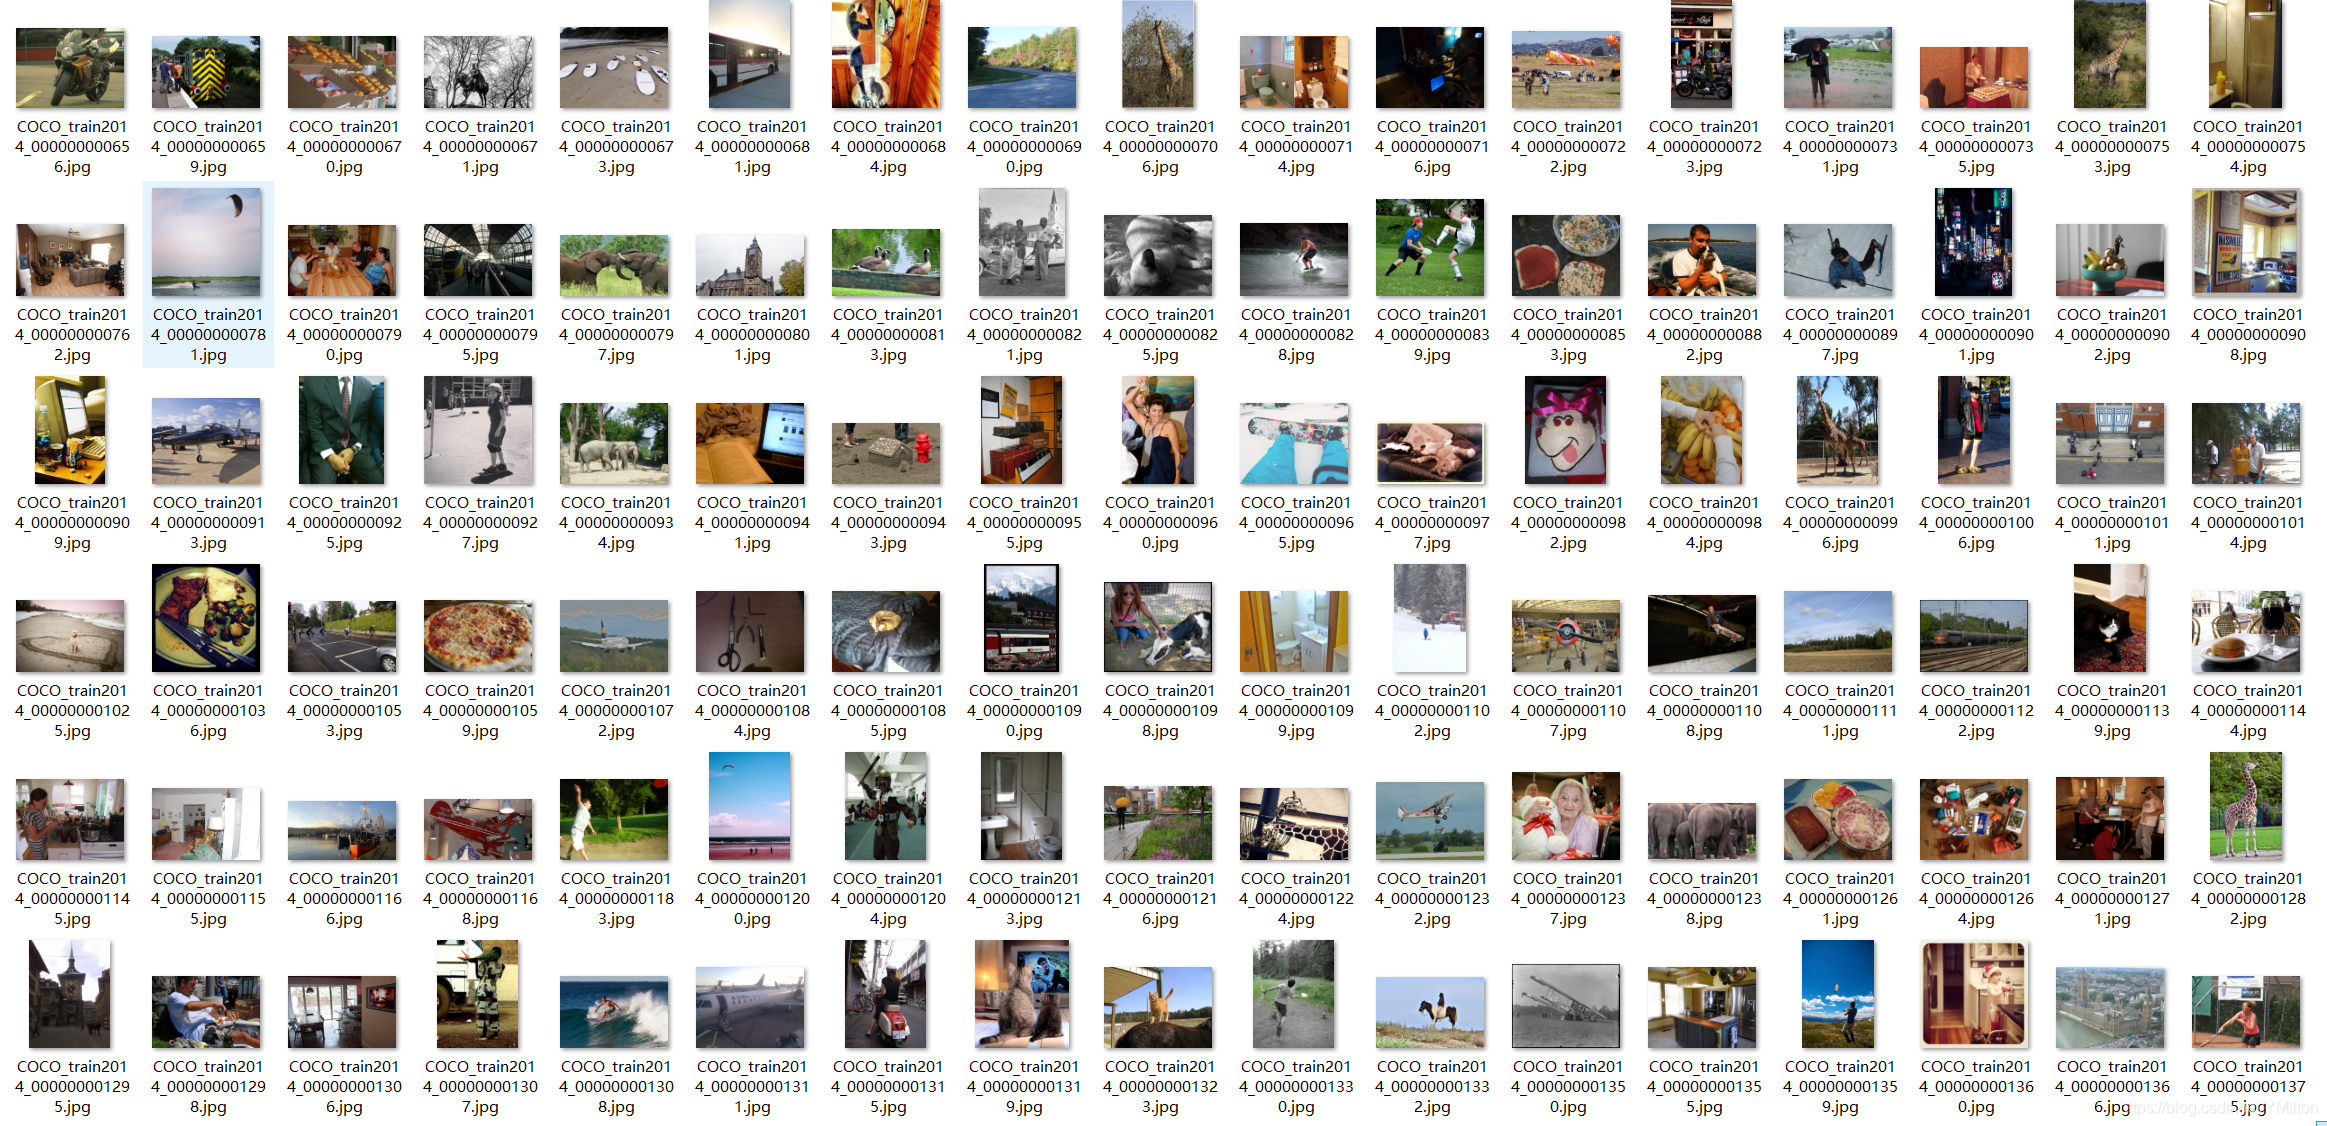The width and height of the screenshot is (2327, 1126).
Task: Select the two elephants photo 0797.jpg
Action: pyautogui.click(x=614, y=265)
